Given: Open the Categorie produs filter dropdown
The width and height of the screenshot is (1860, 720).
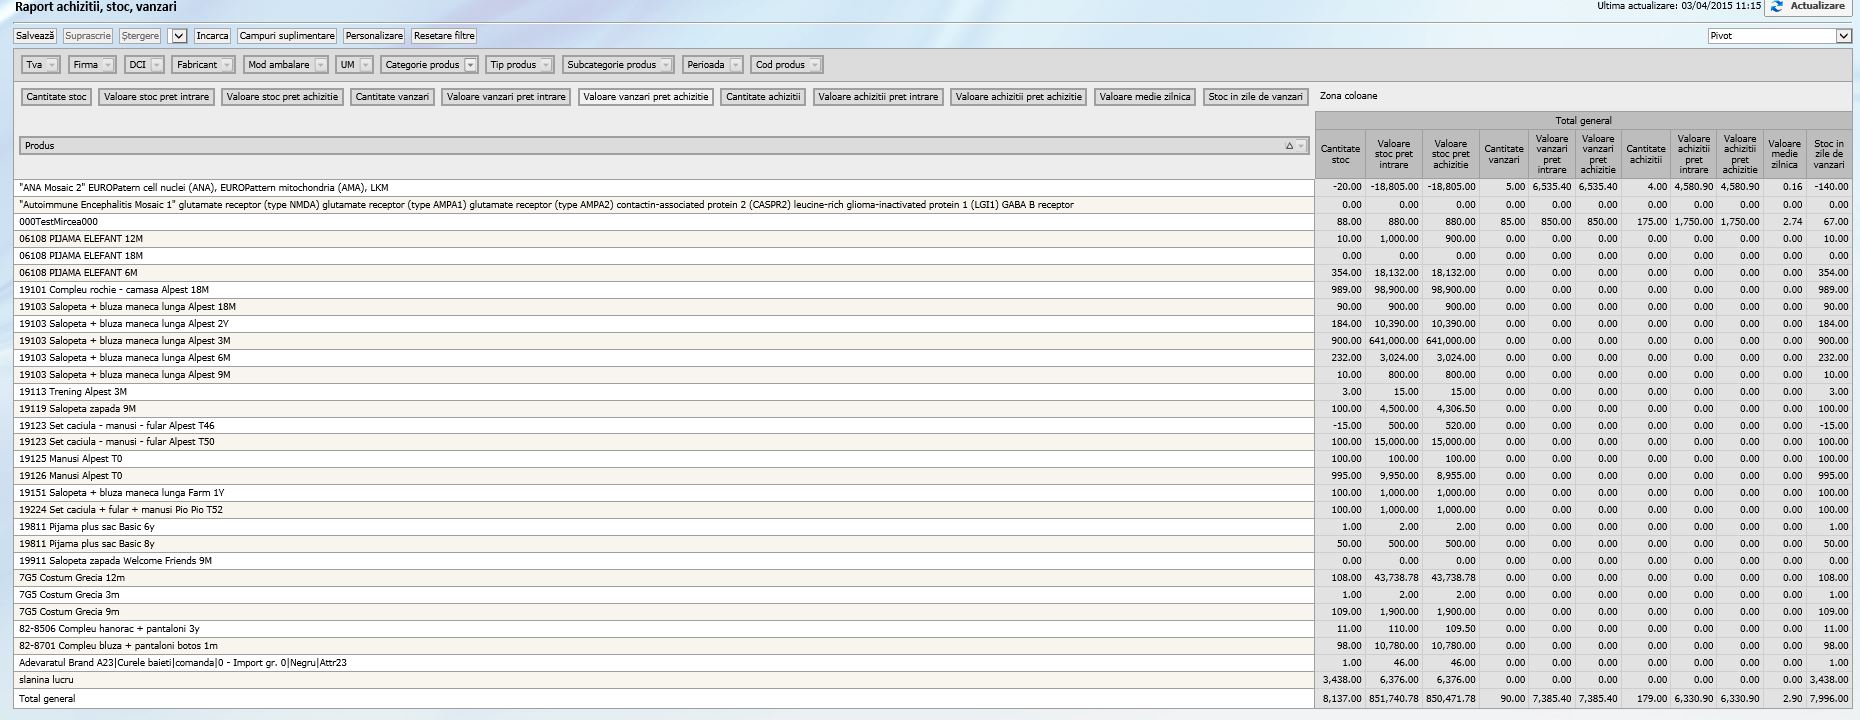Looking at the screenshot, I should click(470, 65).
